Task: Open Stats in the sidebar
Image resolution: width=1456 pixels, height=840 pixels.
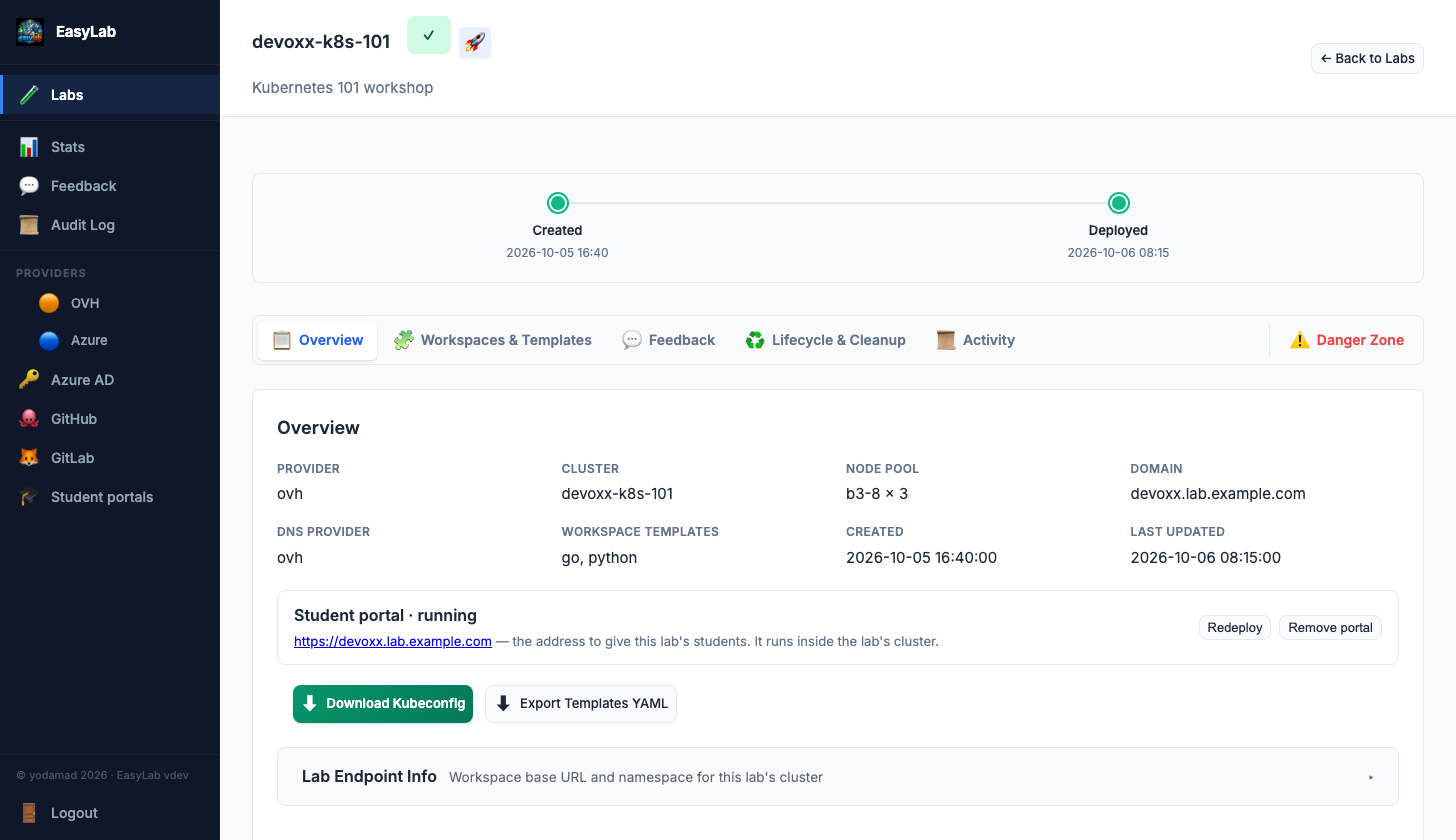Action: point(110,147)
